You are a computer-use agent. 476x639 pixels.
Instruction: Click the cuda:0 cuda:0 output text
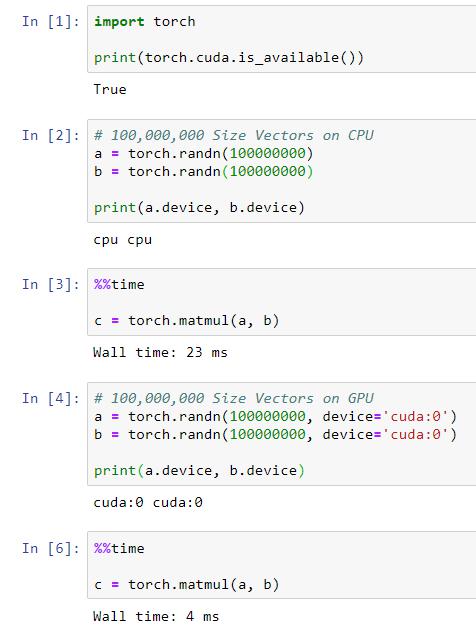pos(148,502)
